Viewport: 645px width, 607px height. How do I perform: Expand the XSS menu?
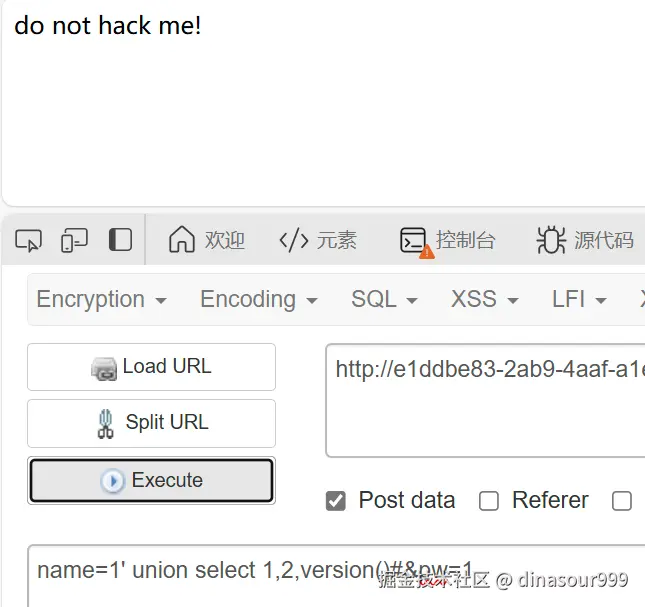[x=485, y=299]
